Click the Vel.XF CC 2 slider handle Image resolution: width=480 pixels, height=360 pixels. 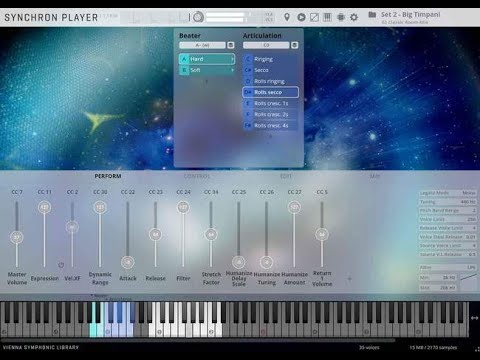[x=72, y=227]
